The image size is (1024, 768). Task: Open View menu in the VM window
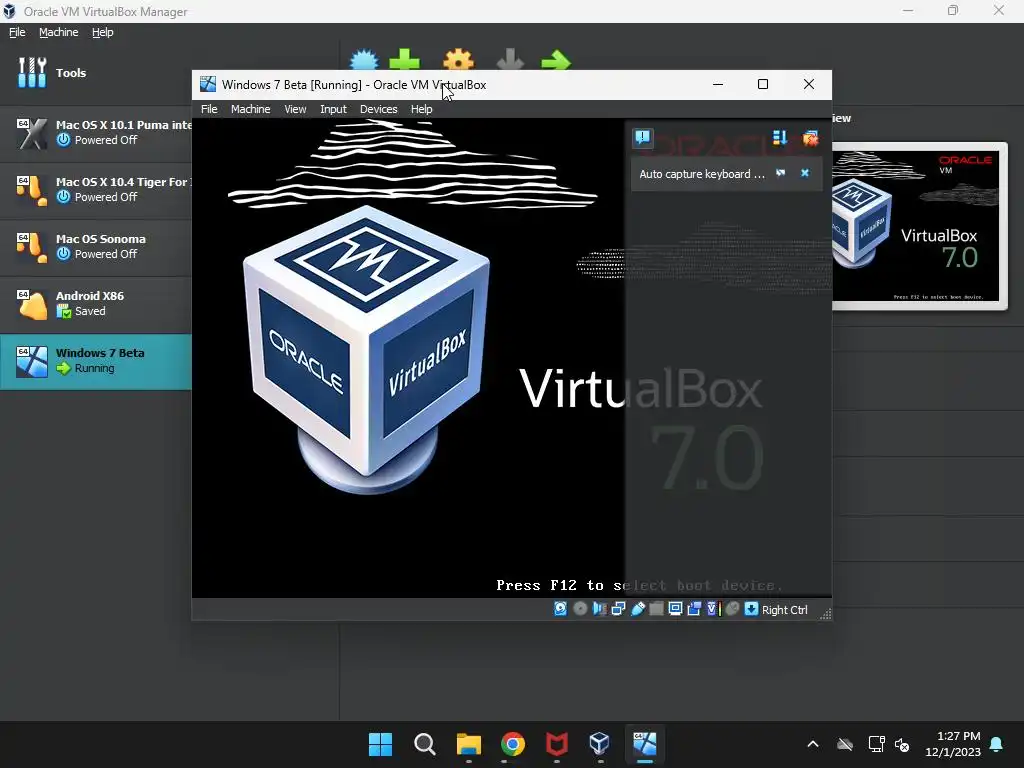[x=295, y=109]
